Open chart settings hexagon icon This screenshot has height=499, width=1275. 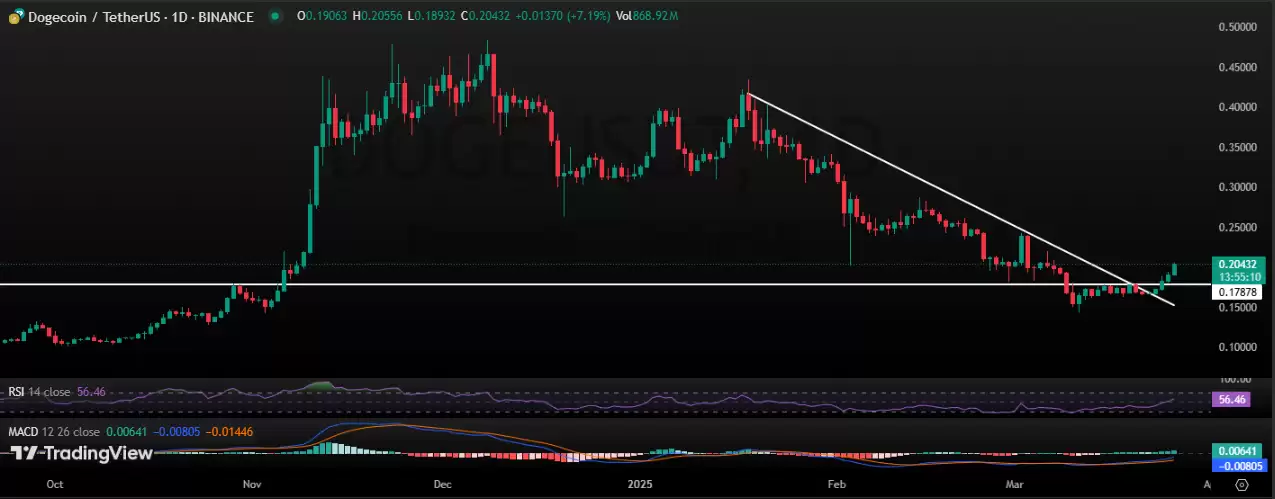[x=1241, y=483]
